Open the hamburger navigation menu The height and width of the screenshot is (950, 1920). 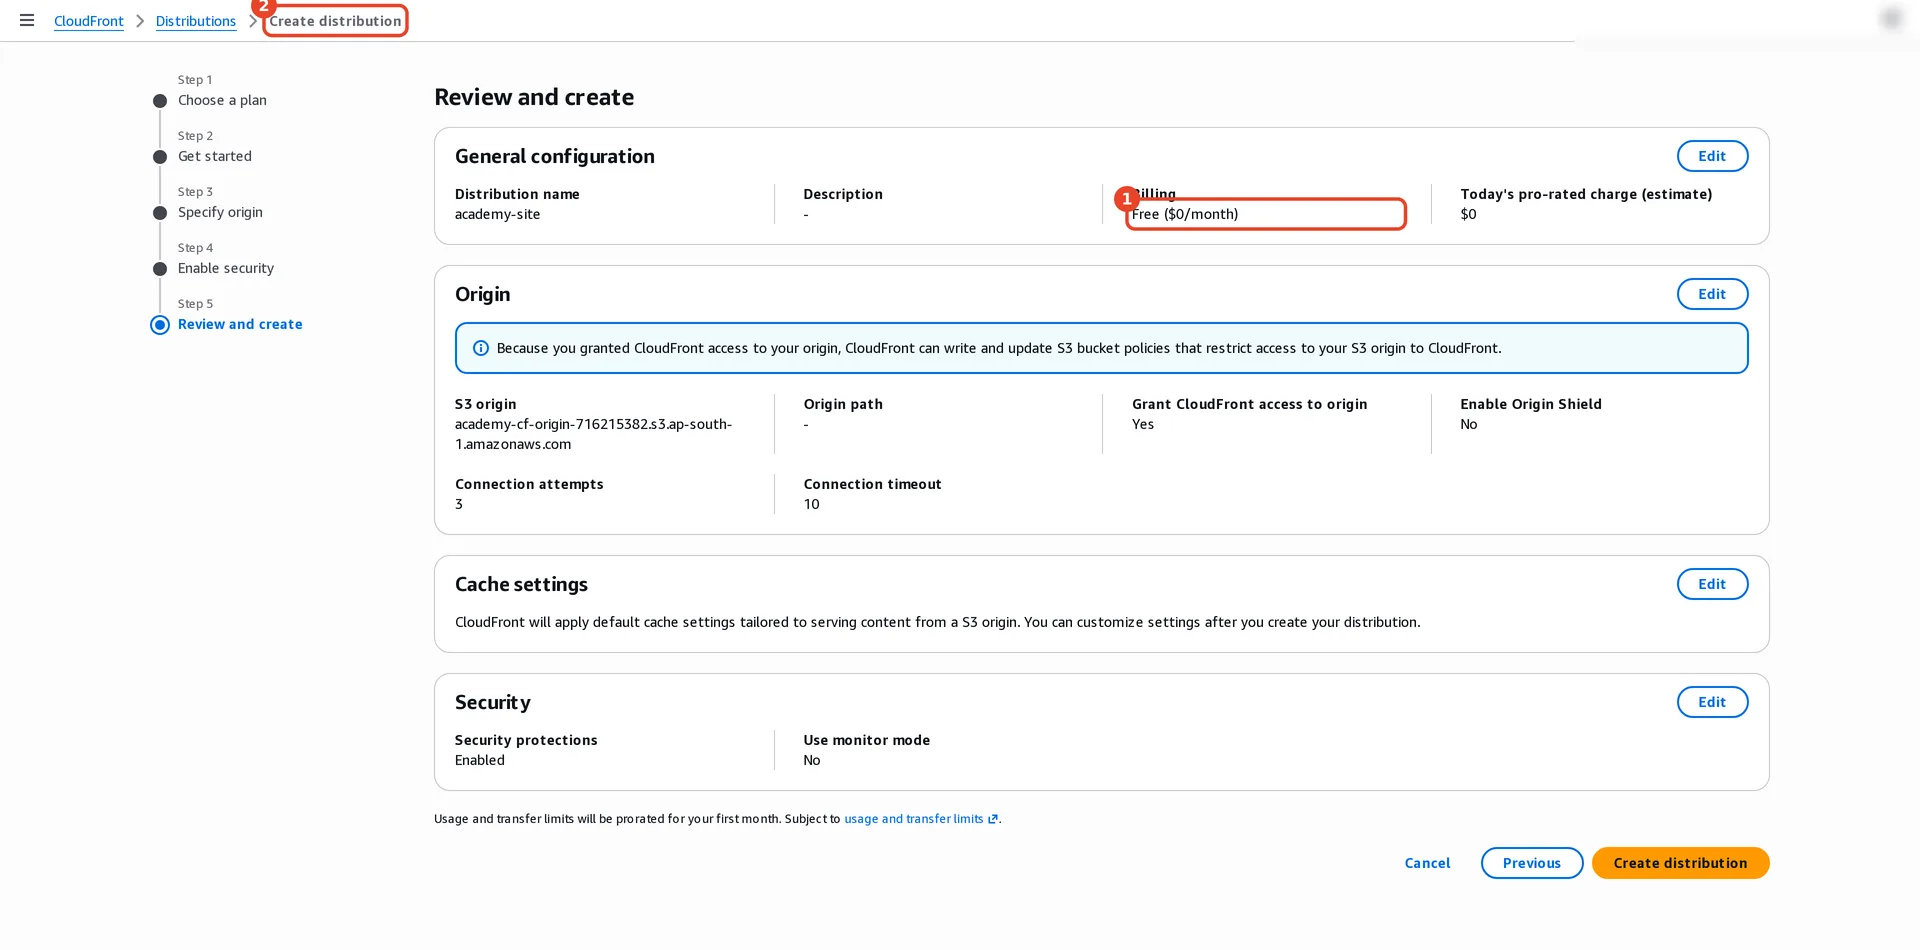click(x=27, y=20)
